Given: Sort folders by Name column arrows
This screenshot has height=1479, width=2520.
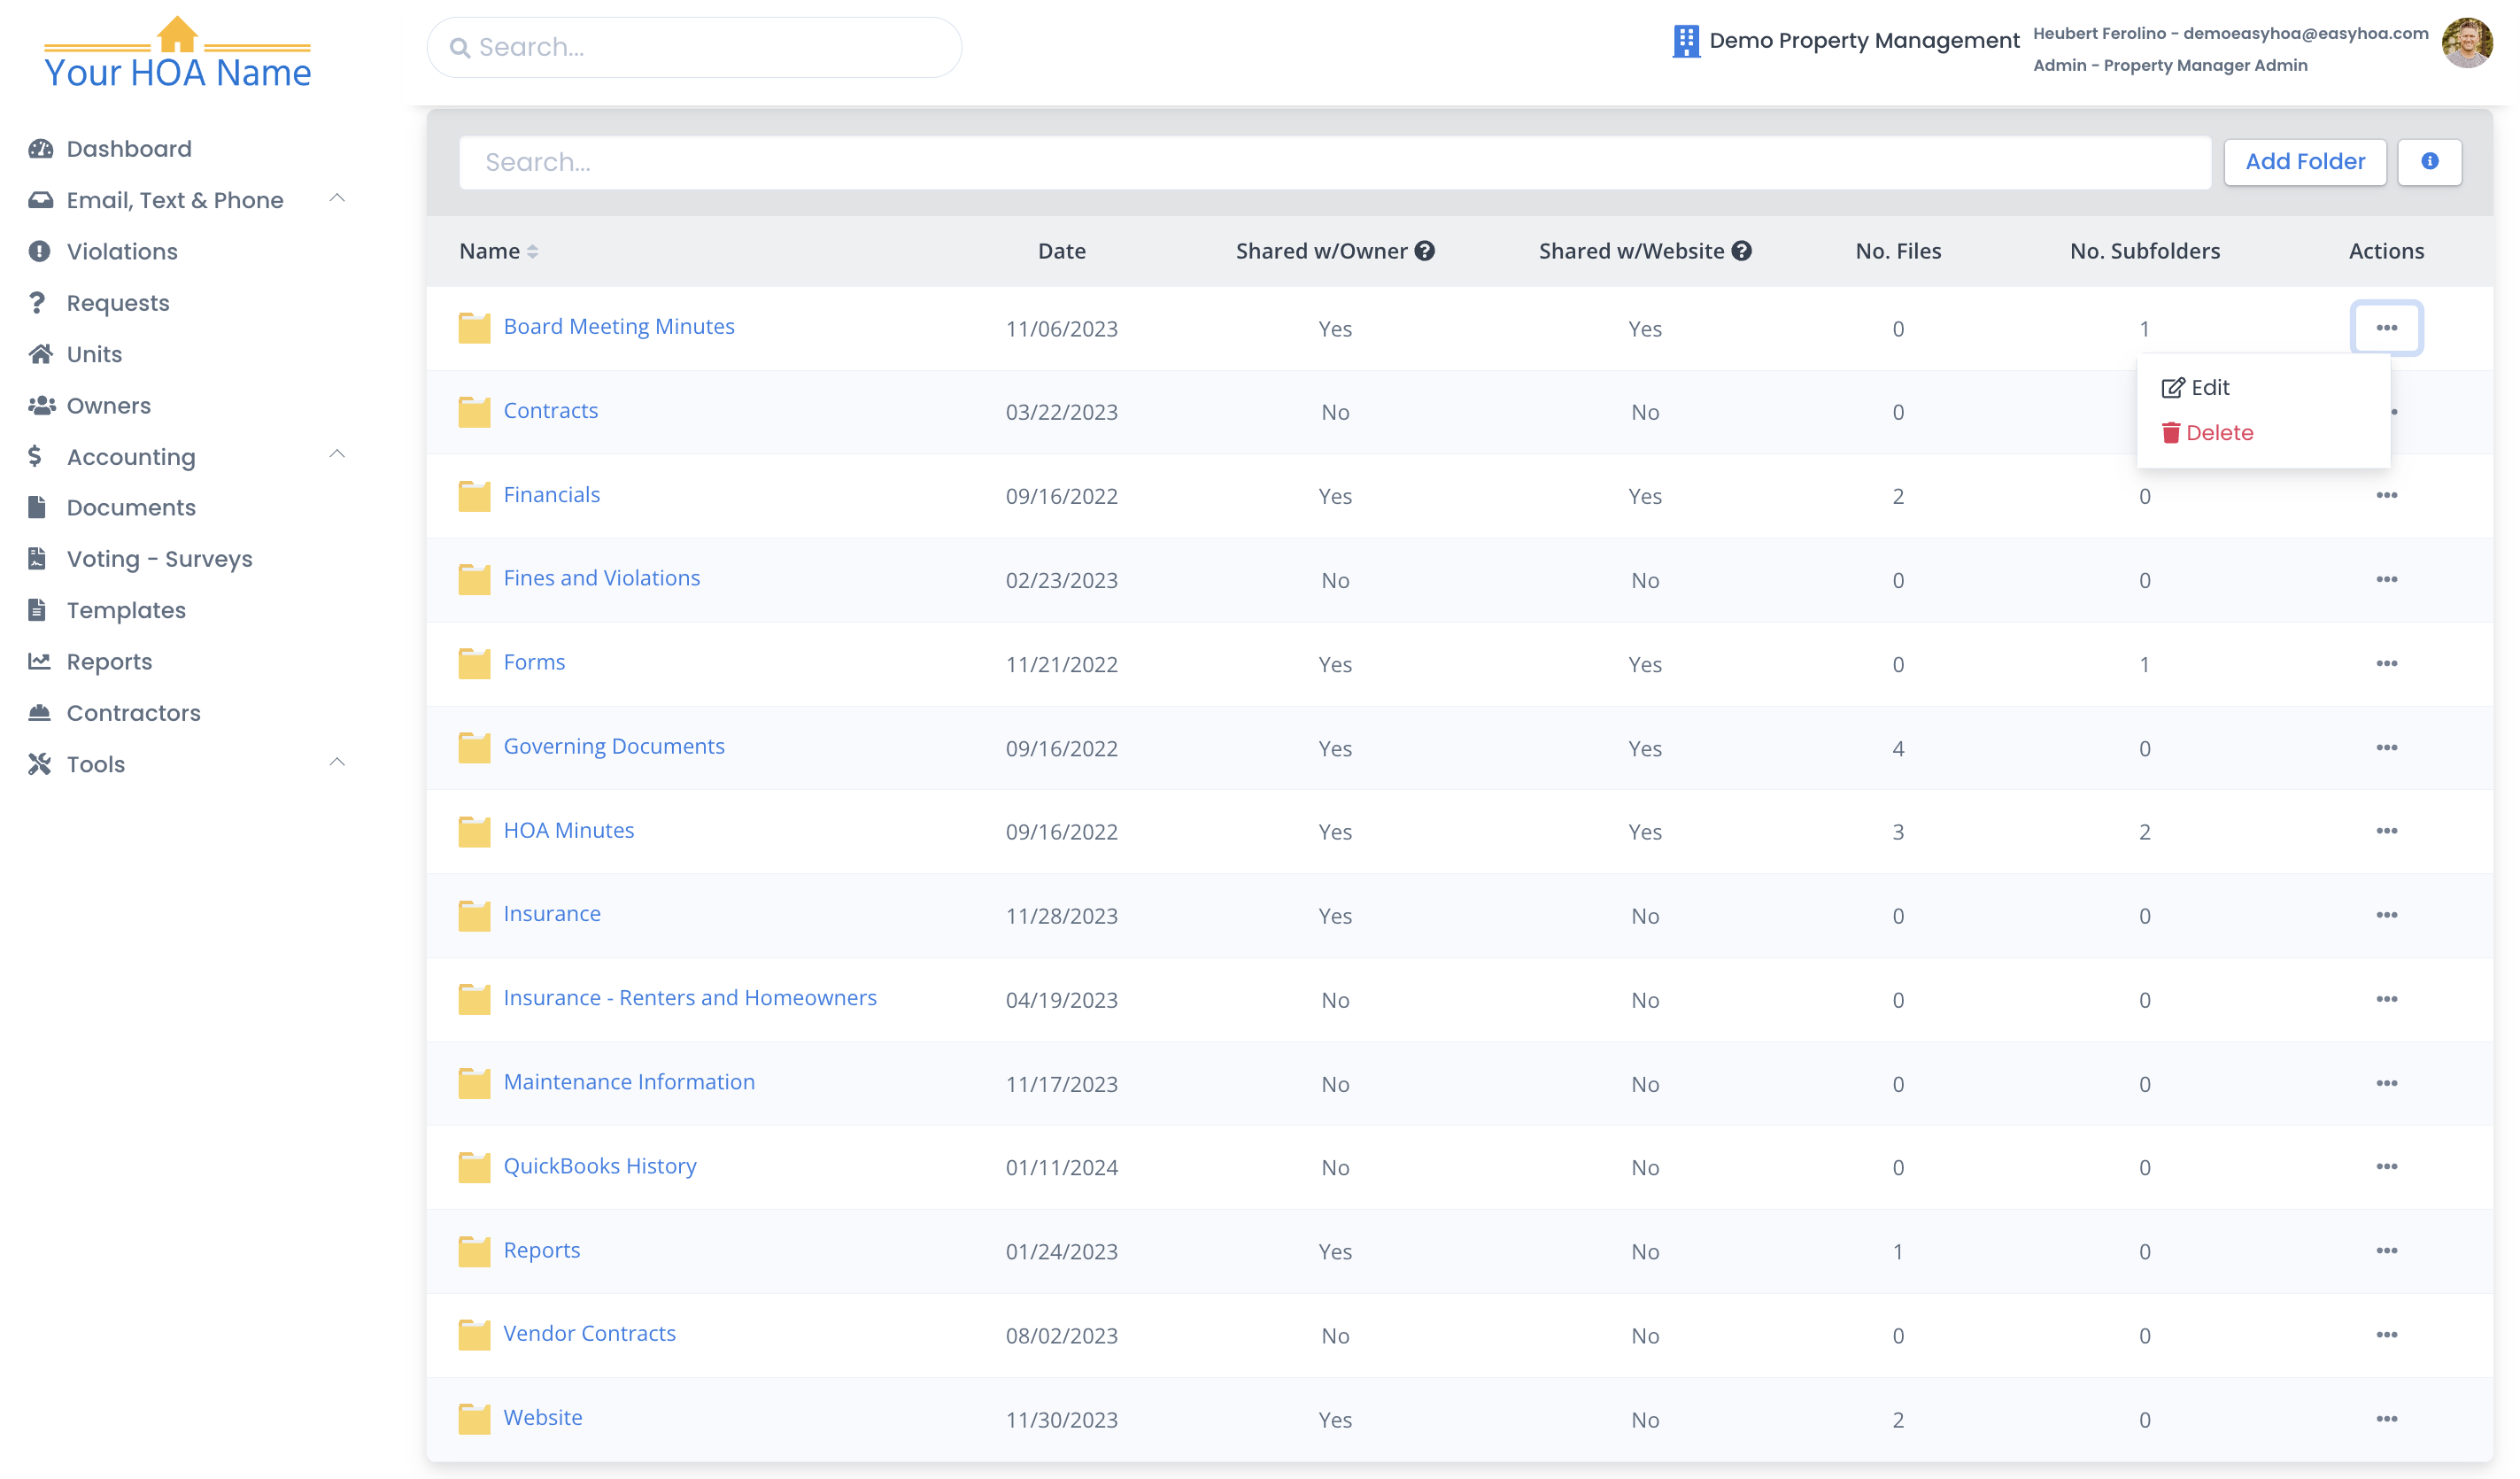Looking at the screenshot, I should pos(532,252).
